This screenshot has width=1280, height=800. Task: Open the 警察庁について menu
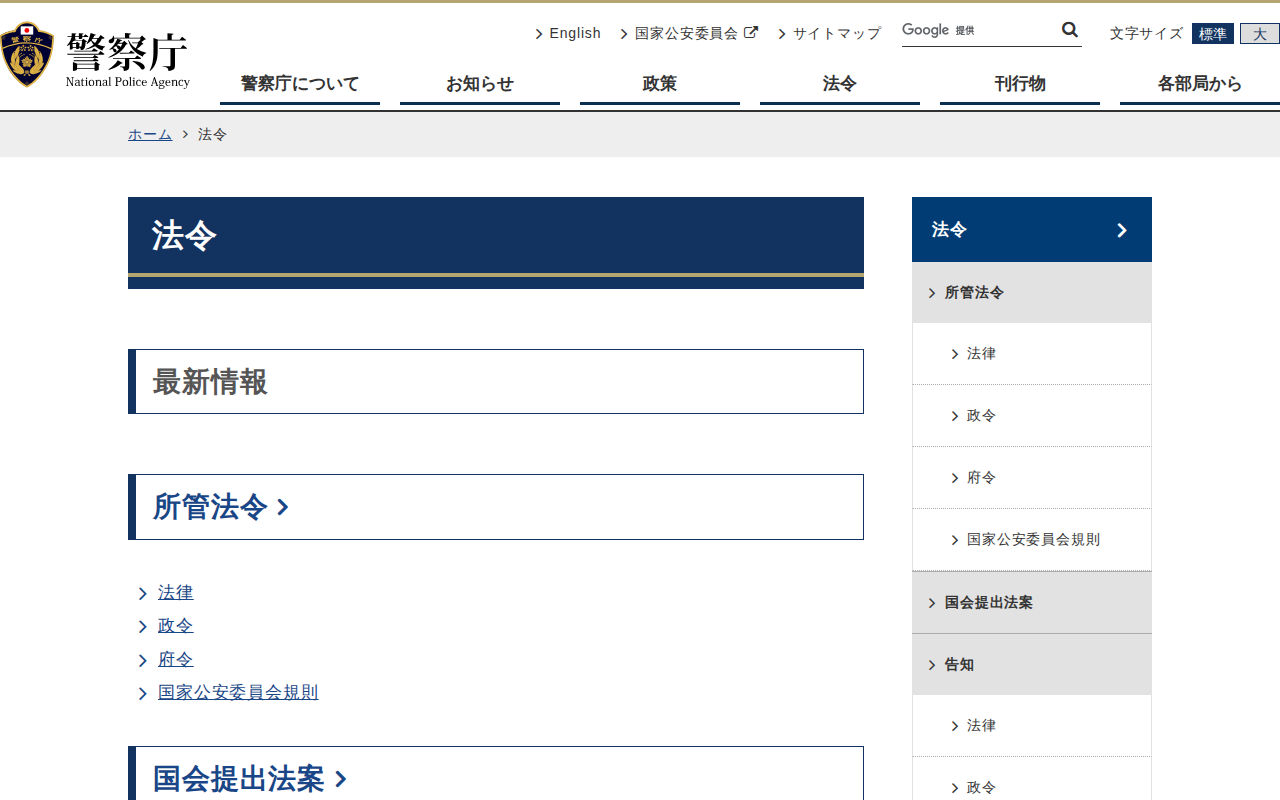pyautogui.click(x=300, y=84)
